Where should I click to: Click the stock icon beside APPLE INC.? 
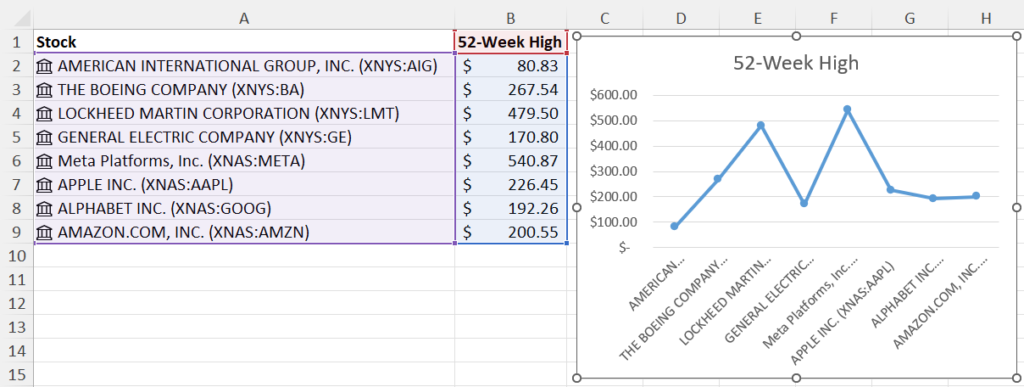point(44,185)
